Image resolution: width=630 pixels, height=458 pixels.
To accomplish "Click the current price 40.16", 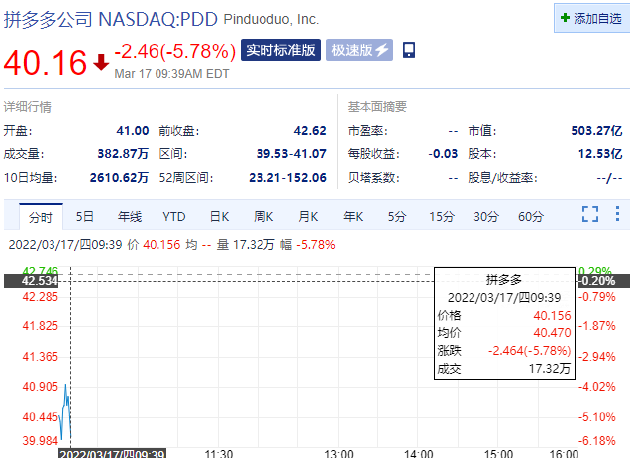I will coord(45,62).
